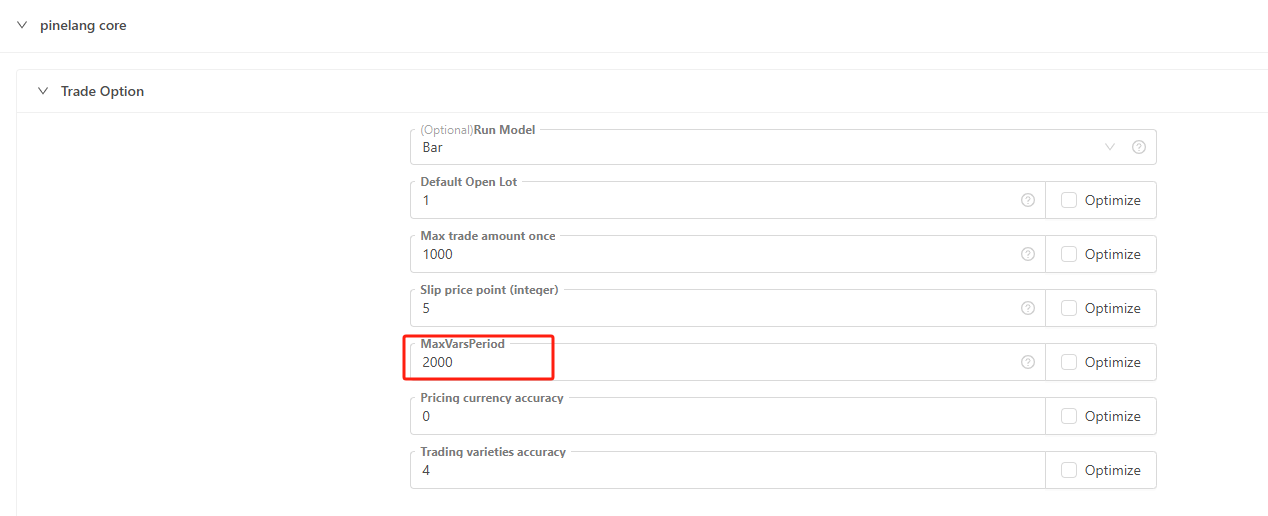Collapse the Trade Option panel

(x=42, y=91)
